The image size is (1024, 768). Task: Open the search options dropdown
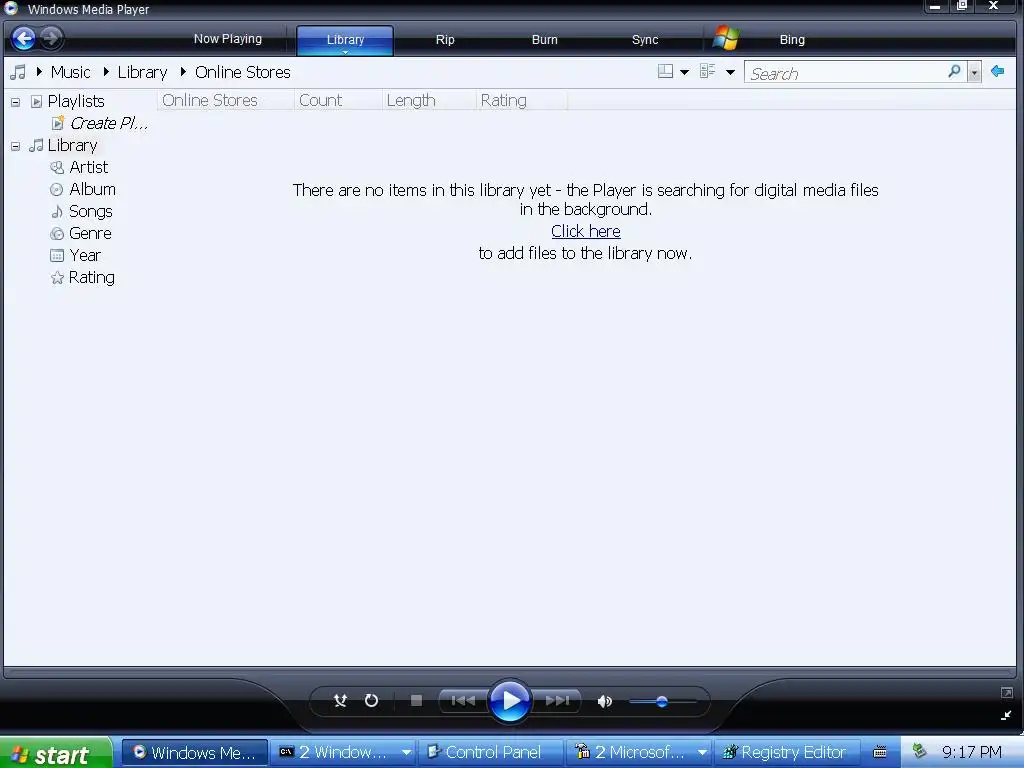(x=974, y=72)
